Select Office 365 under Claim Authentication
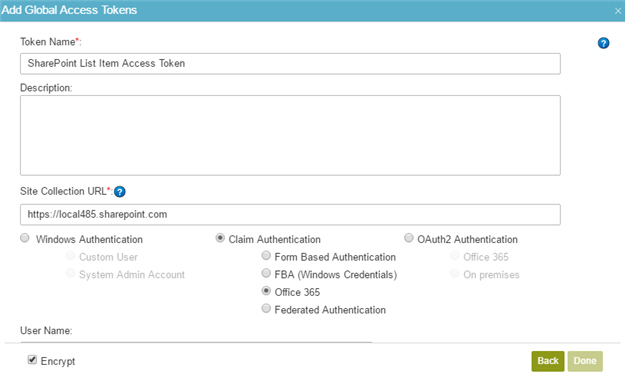 (266, 291)
